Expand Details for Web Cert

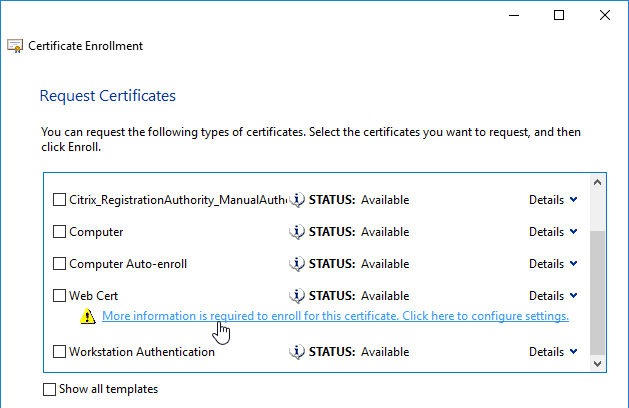553,296
